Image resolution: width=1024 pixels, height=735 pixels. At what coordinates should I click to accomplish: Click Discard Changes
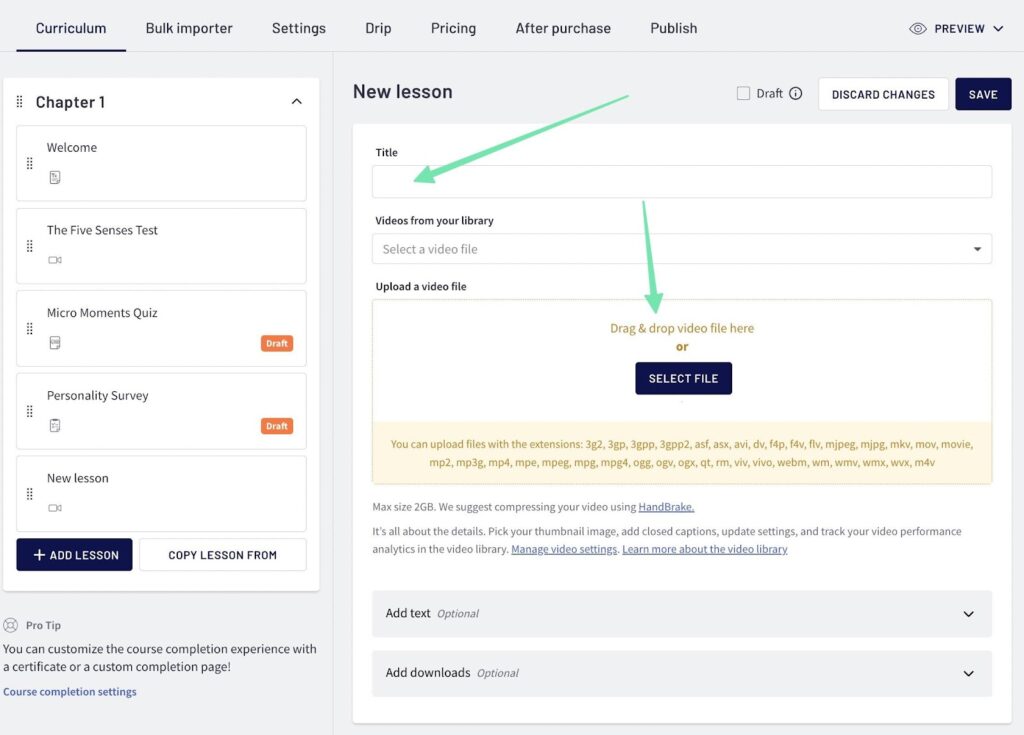[883, 94]
